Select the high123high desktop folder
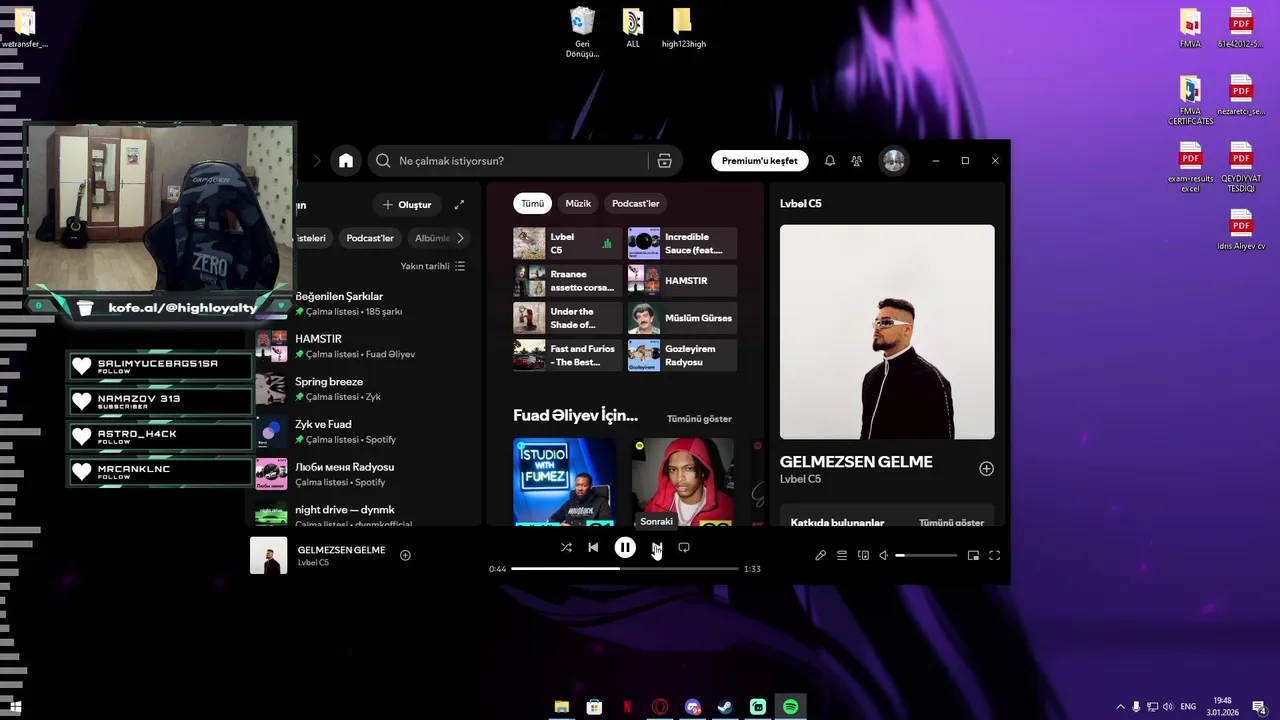The height and width of the screenshot is (720, 1280). (x=683, y=28)
